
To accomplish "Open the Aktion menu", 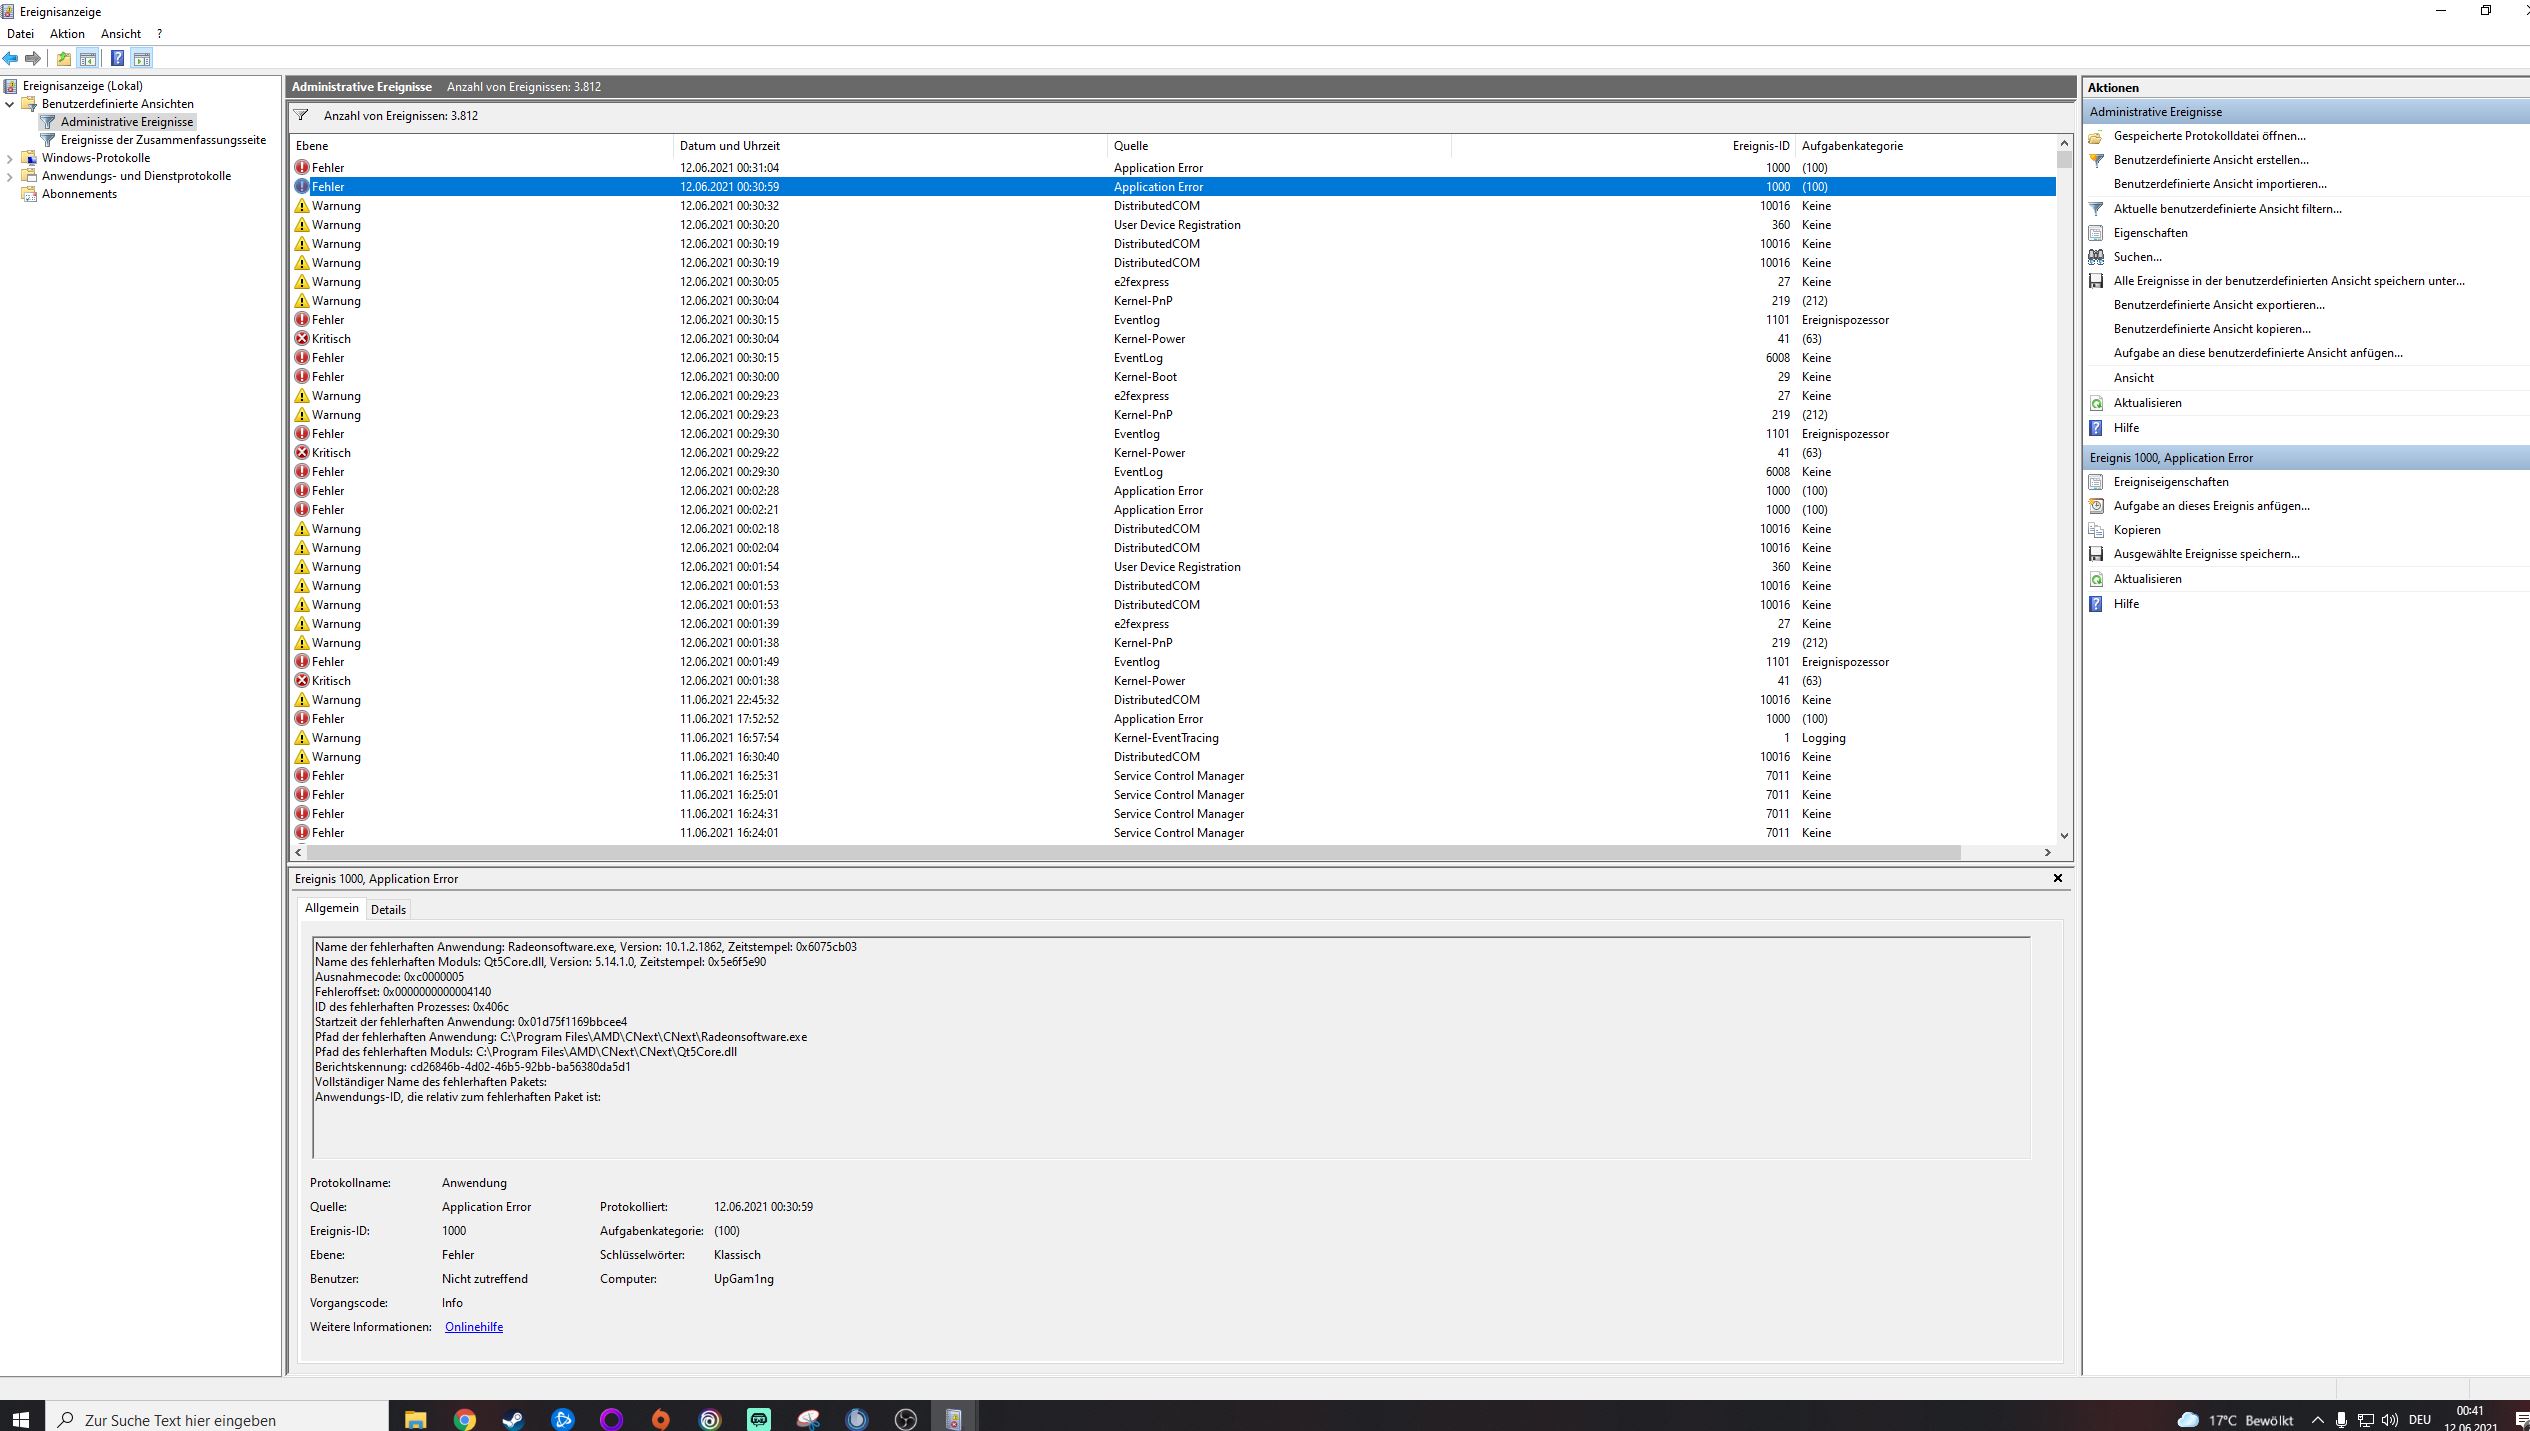I will coord(67,34).
